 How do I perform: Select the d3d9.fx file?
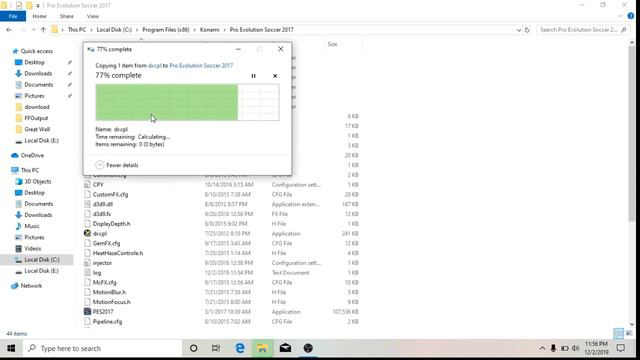tap(102, 214)
